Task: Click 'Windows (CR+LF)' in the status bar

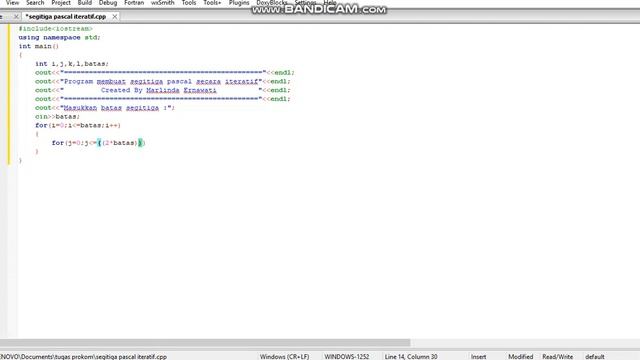Action: click(284, 357)
